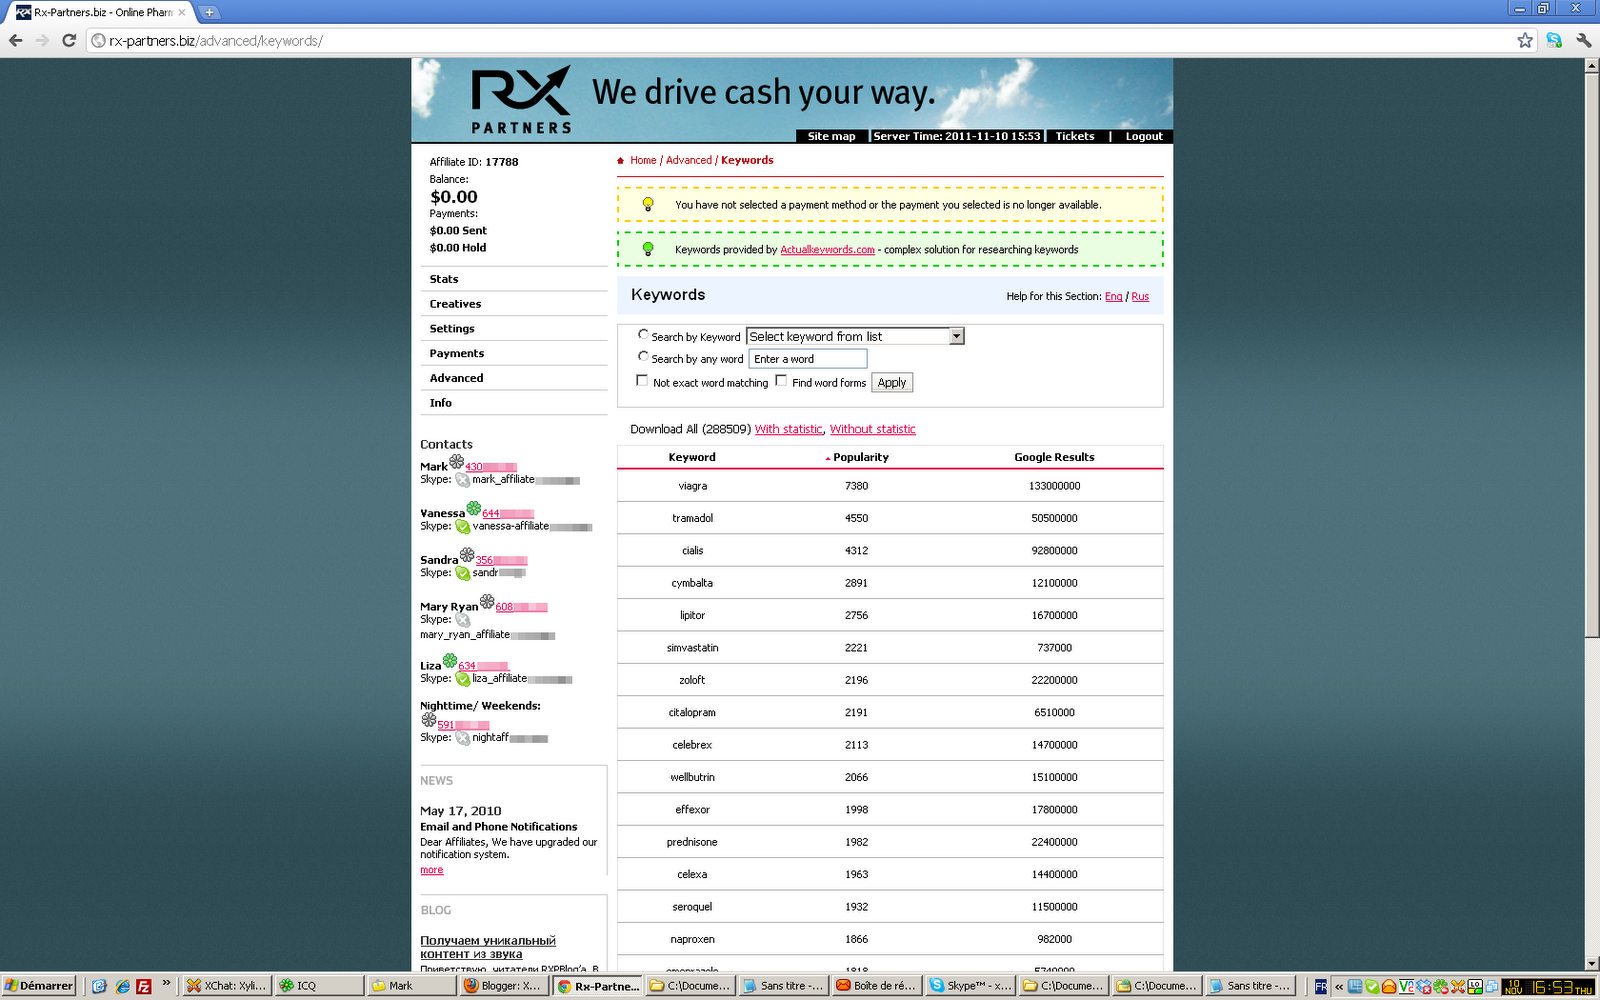Select the Search by any word radio button
1600x1000 pixels.
coord(643,357)
